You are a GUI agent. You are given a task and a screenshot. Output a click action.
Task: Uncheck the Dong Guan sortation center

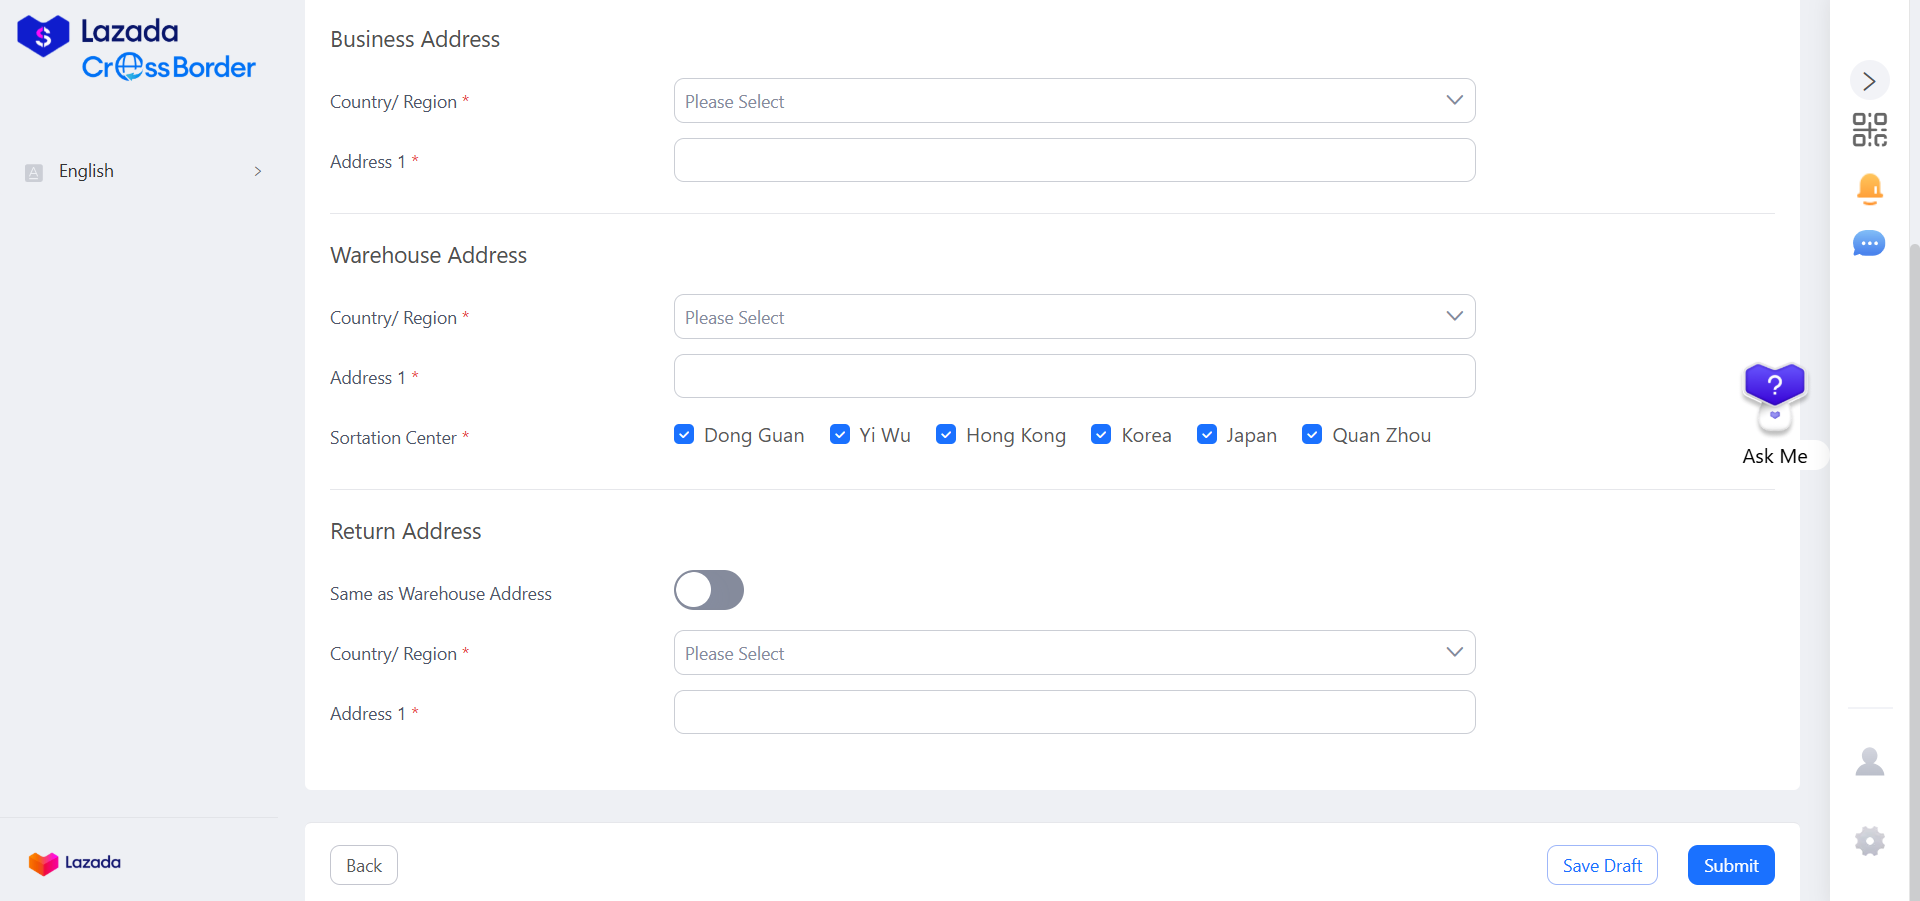coord(684,434)
